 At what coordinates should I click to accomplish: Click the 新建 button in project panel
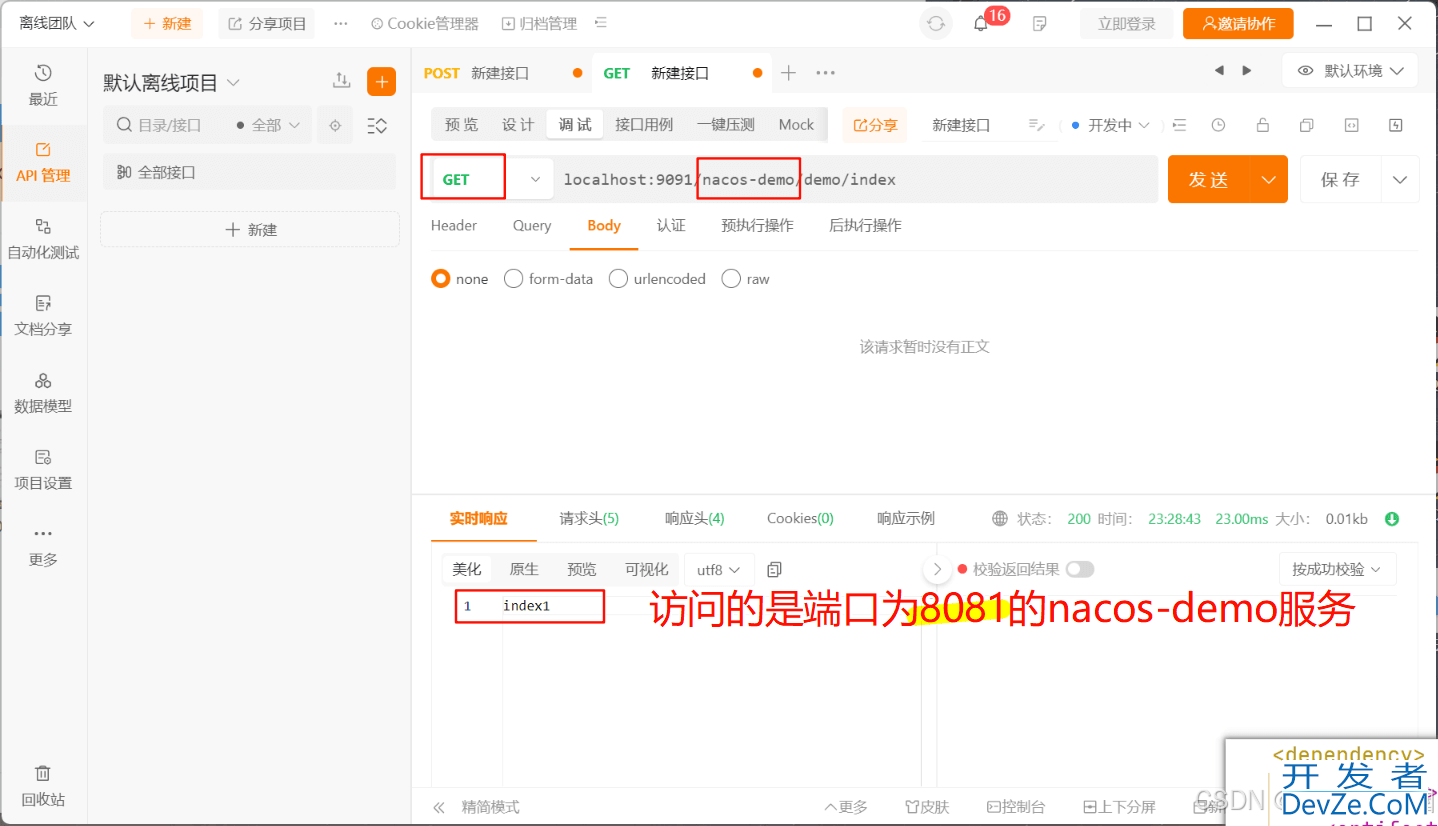click(250, 230)
